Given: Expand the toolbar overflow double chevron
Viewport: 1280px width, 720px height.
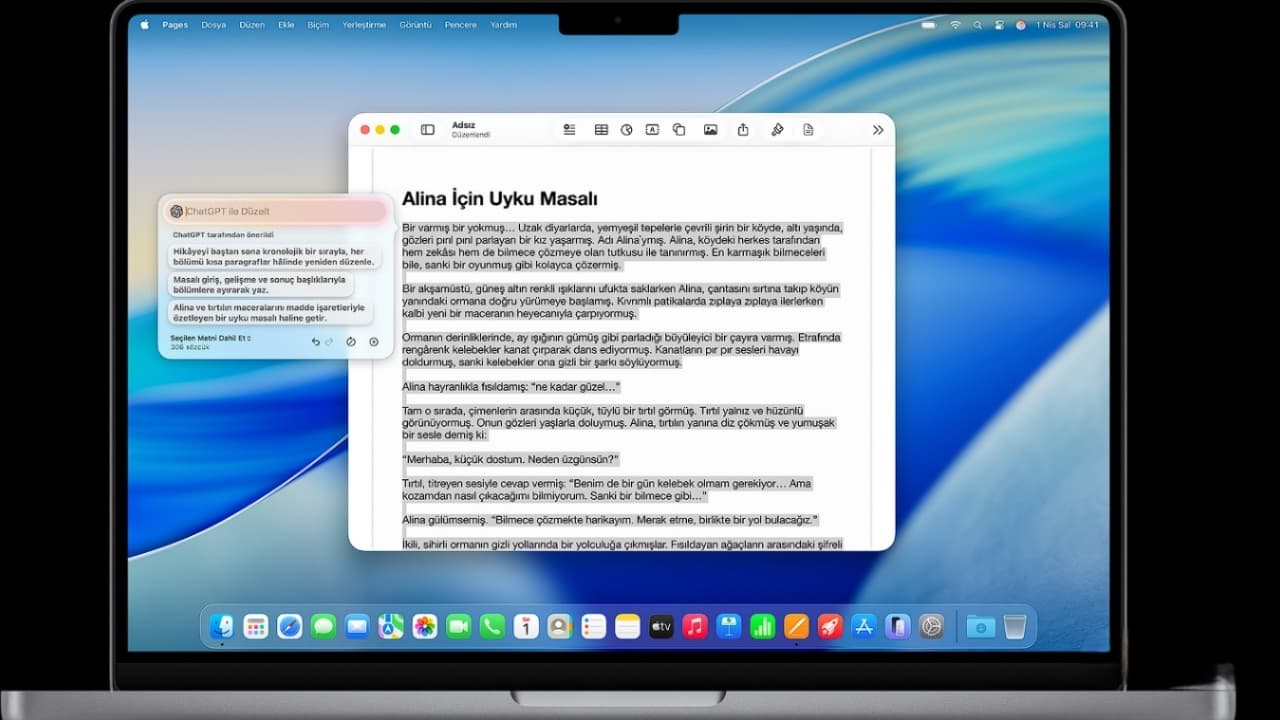Looking at the screenshot, I should (x=878, y=130).
